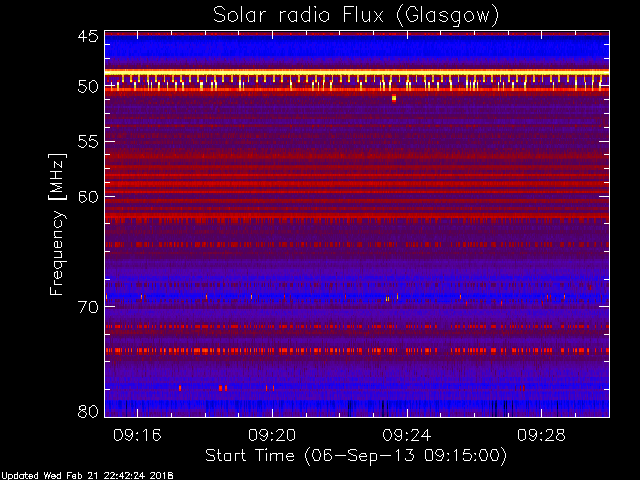Click the dark blue band at 80 MHz
Screen dimensions: 640x480
pyautogui.click(x=357, y=408)
